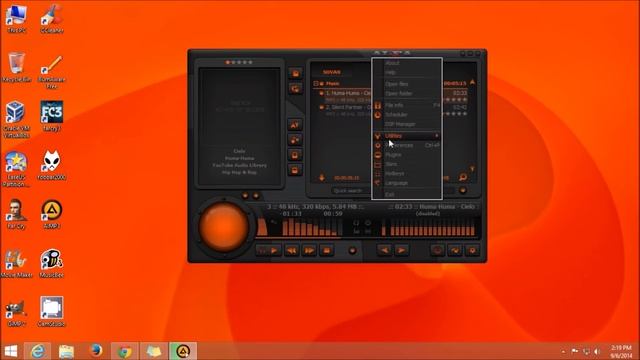Click the magnifier search icon in the playlist

point(463,177)
